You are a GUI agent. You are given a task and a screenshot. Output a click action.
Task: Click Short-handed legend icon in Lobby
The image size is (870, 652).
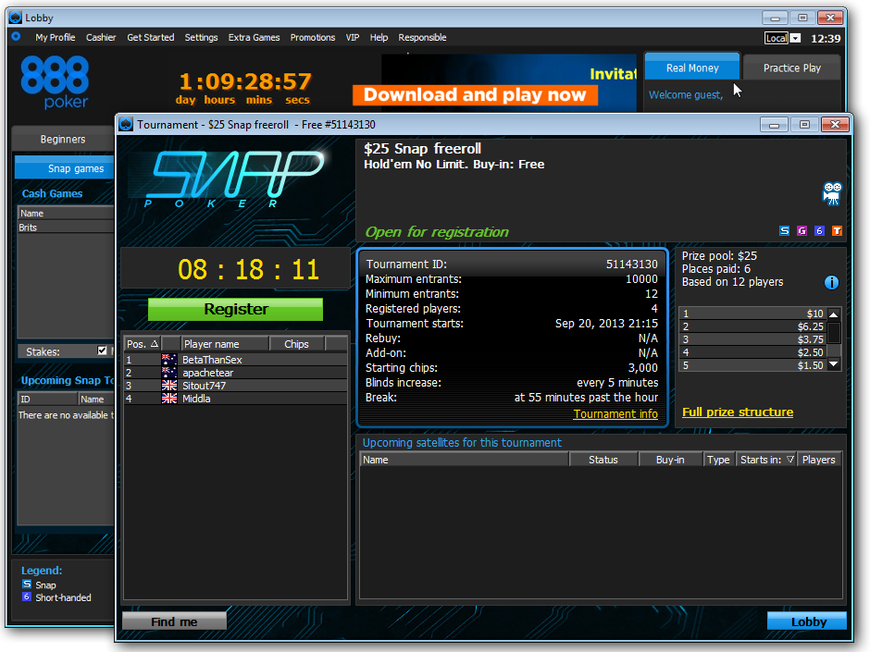27,597
